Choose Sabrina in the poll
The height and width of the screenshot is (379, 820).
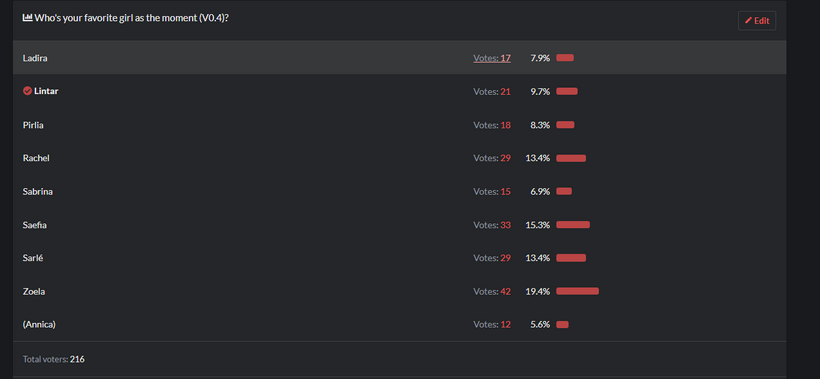click(x=400, y=191)
